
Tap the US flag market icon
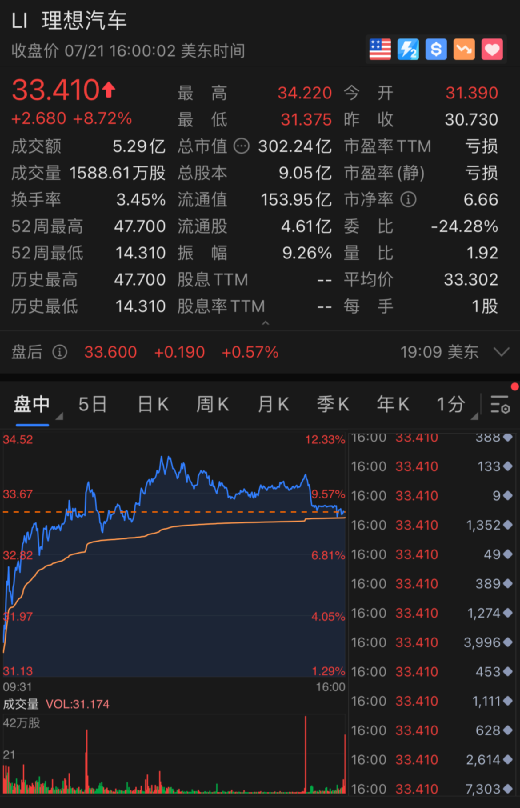tap(380, 49)
